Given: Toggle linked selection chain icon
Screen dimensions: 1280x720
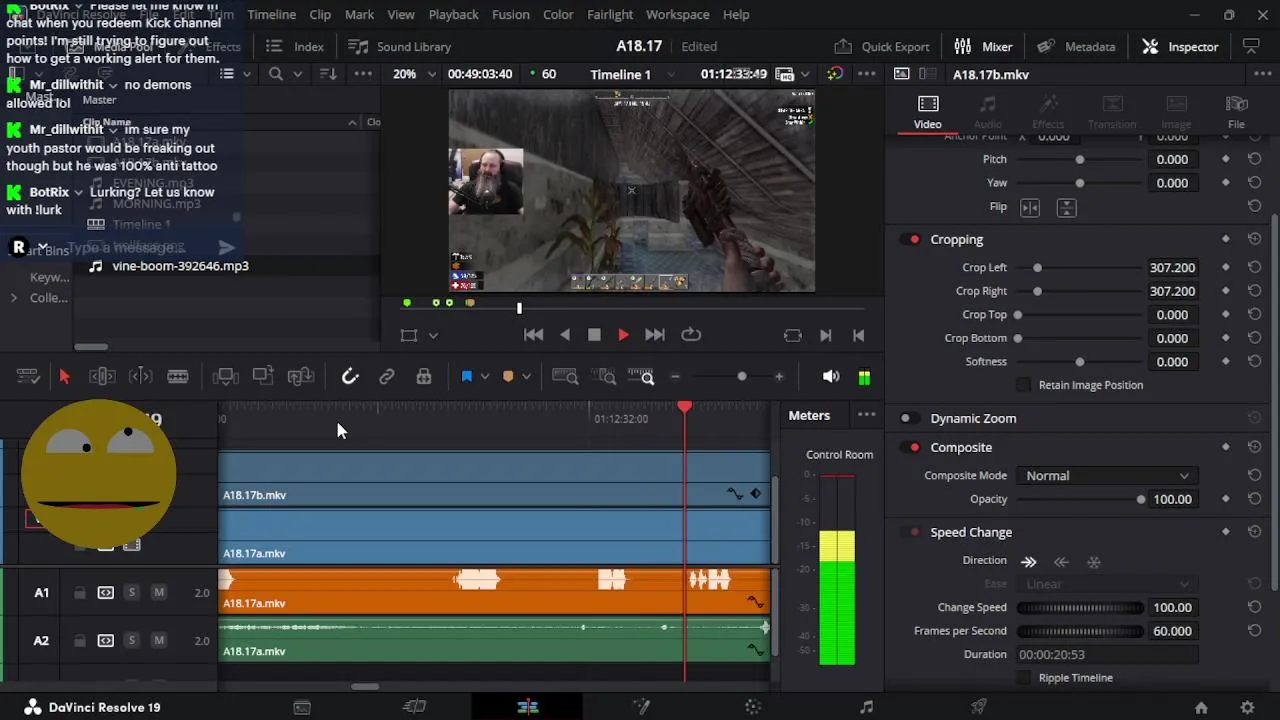Looking at the screenshot, I should 387,377.
